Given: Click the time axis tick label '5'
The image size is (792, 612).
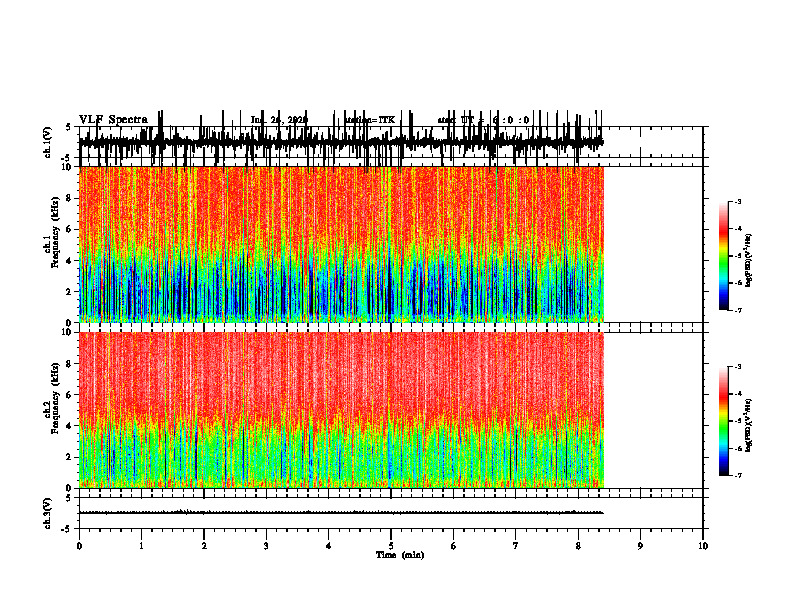Looking at the screenshot, I should 391,546.
